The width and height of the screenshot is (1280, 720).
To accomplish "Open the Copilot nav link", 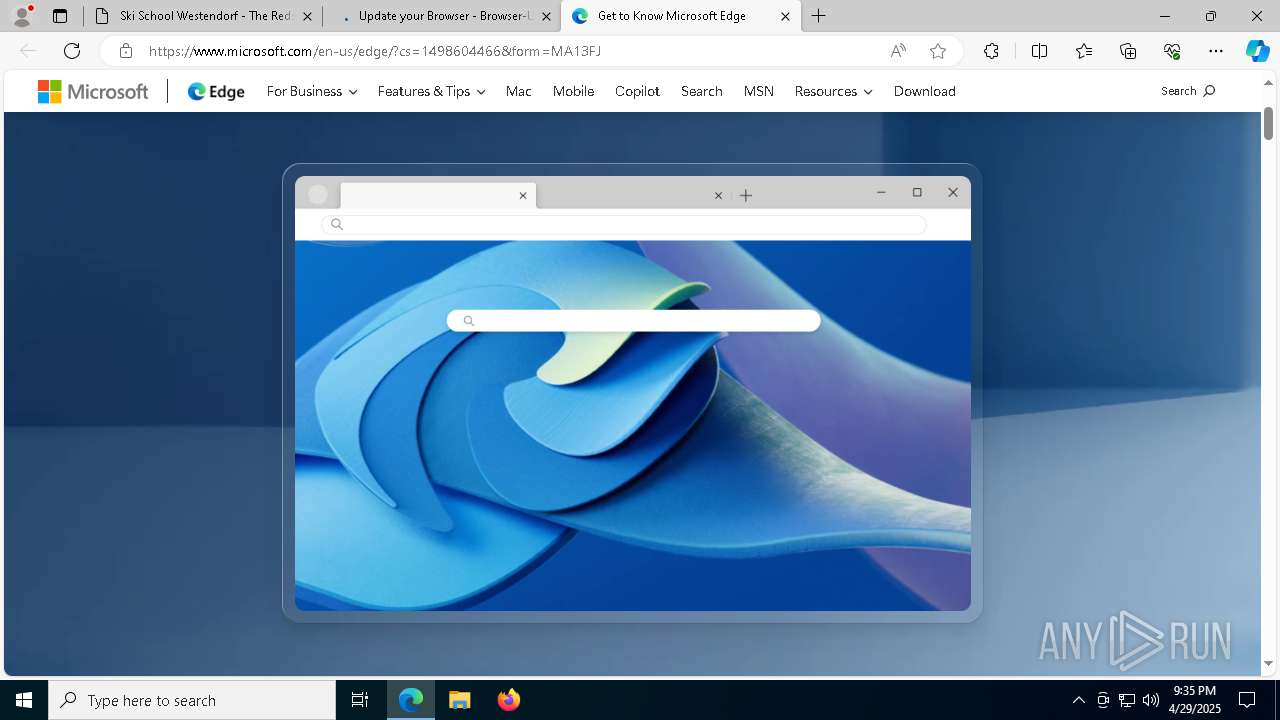I will click(637, 91).
